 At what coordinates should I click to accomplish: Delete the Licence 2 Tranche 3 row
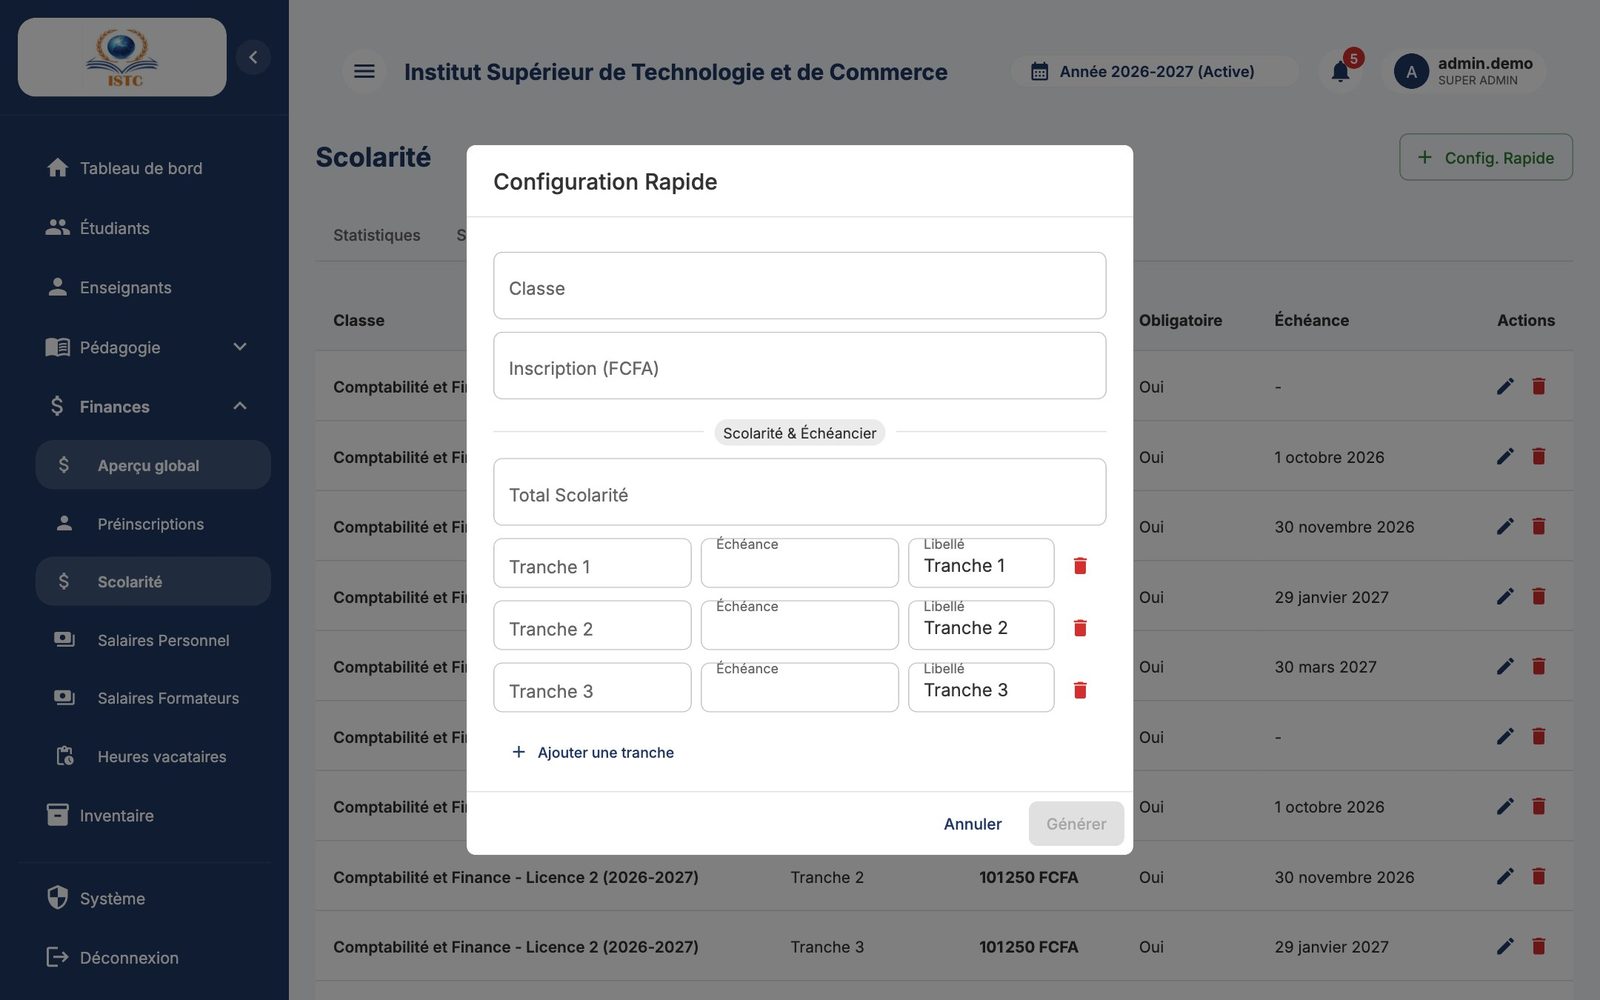1539,946
